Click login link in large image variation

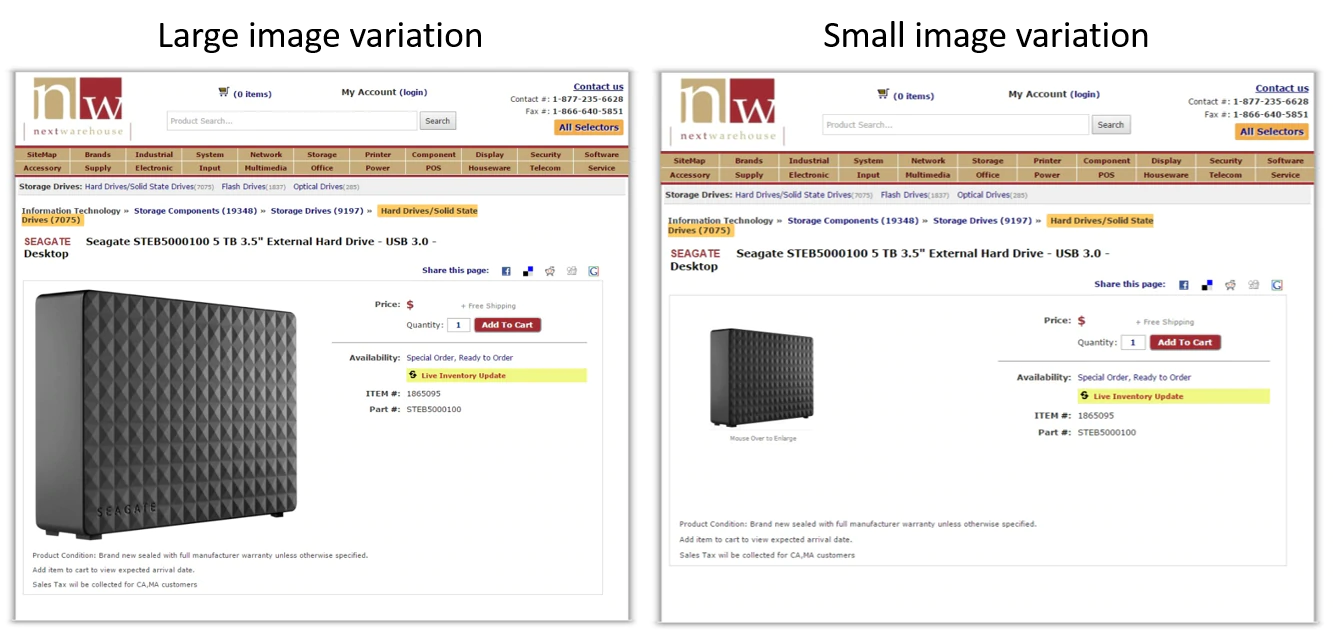[x=414, y=92]
